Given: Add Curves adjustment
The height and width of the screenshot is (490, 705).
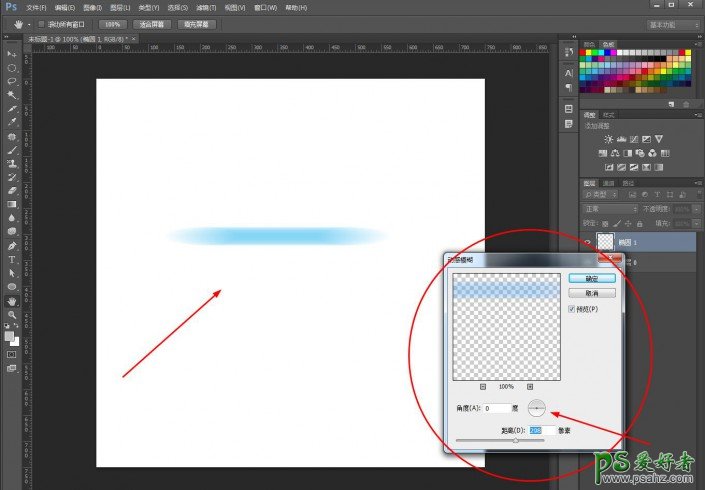Looking at the screenshot, I should point(634,139).
